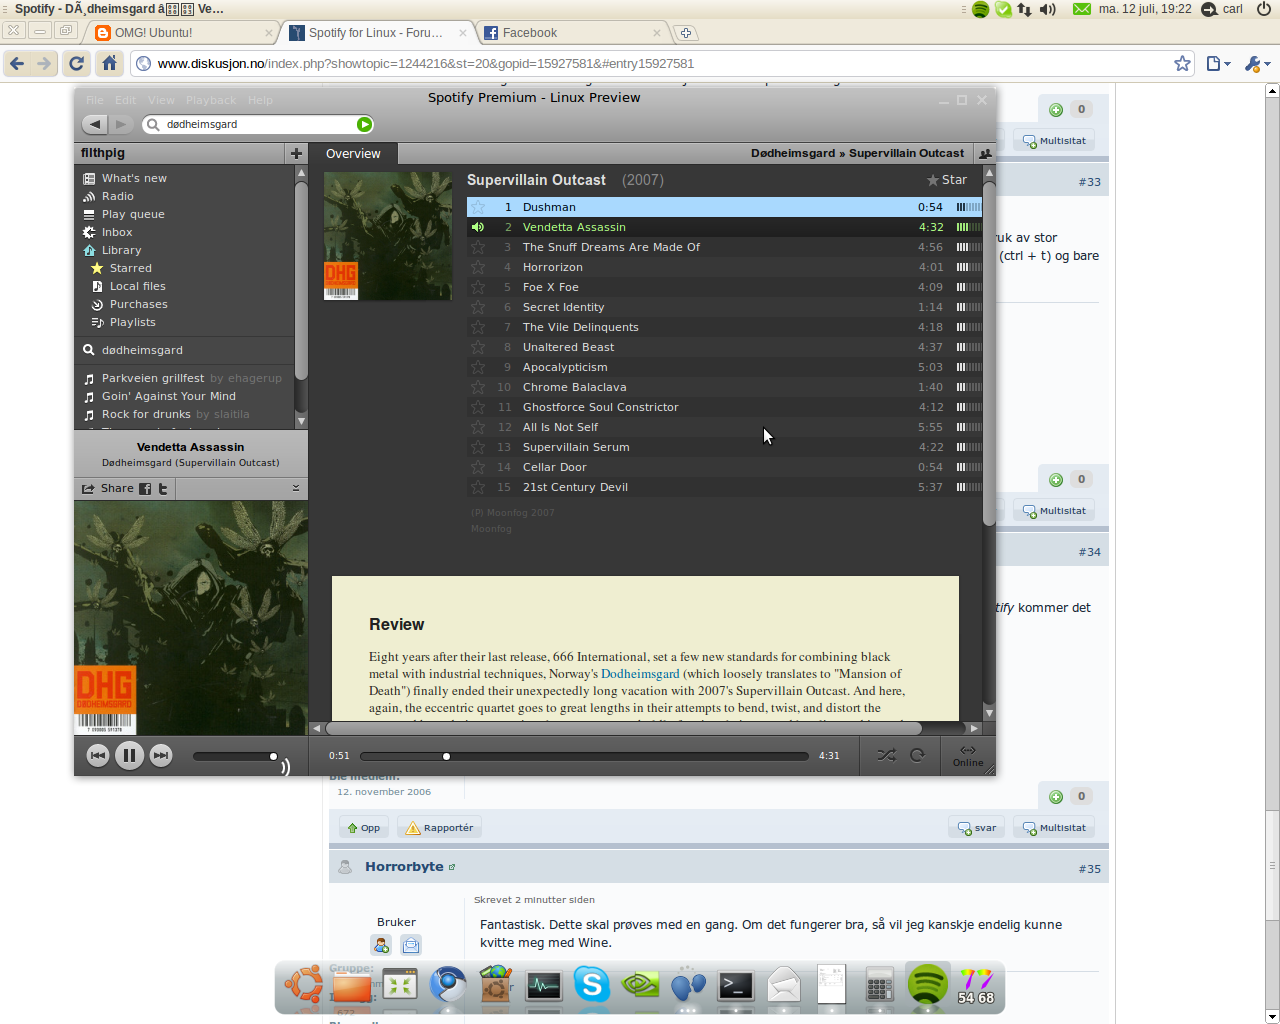
Task: Add new playlist with plus icon
Action: 296,153
